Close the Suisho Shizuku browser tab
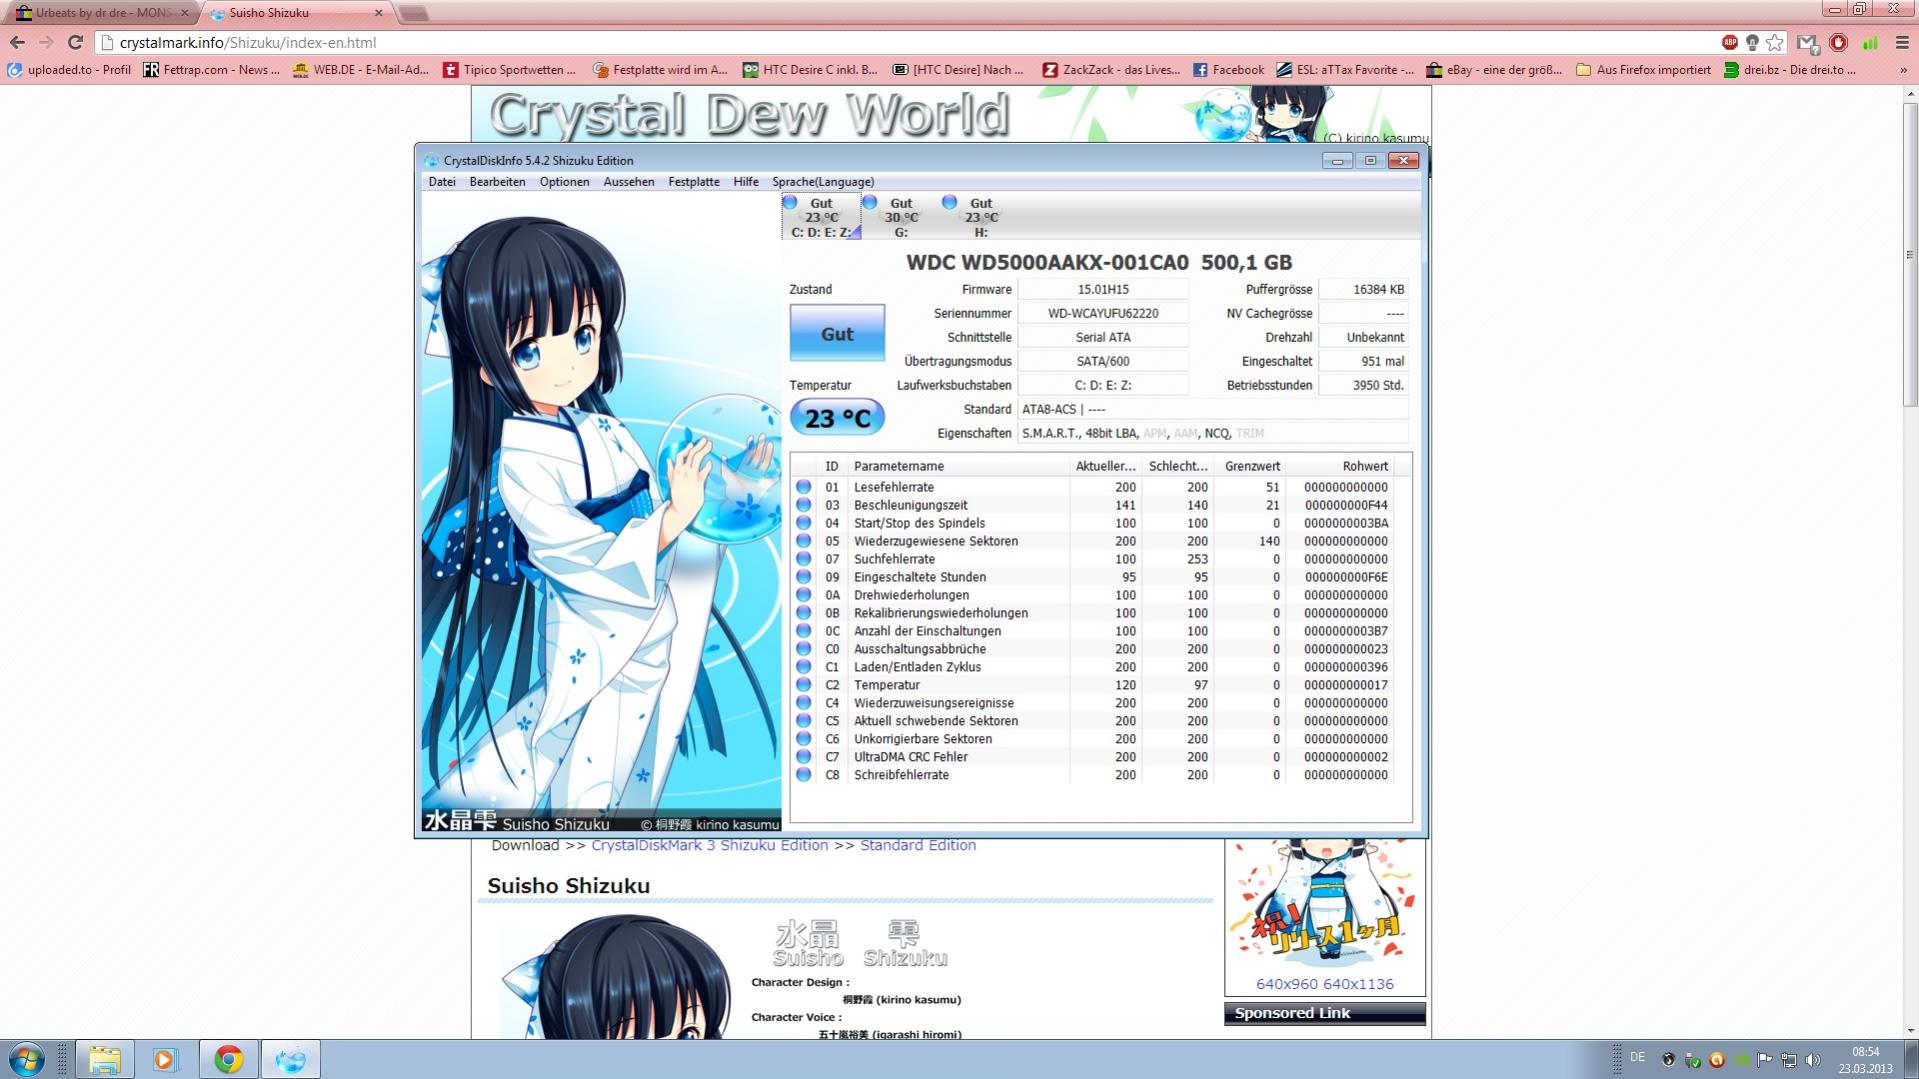This screenshot has height=1079, width=1919. (x=378, y=13)
